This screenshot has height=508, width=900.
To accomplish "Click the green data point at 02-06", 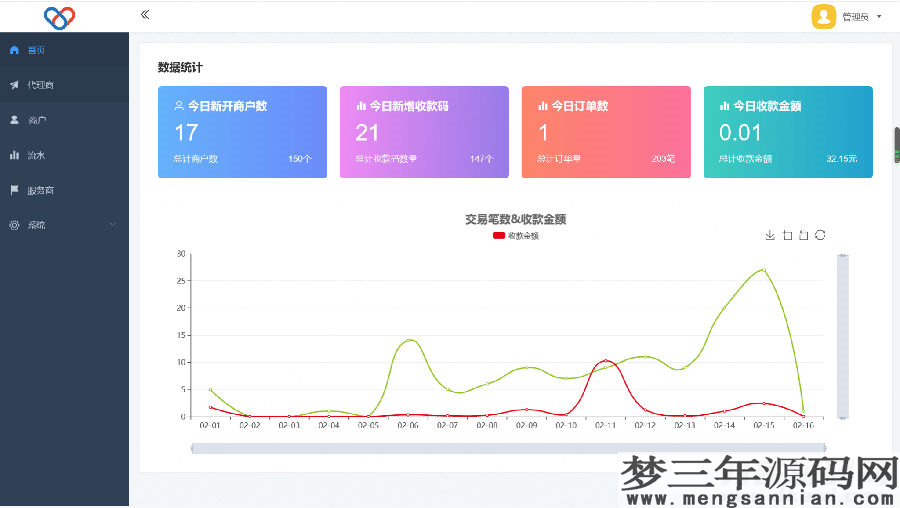I will pyautogui.click(x=408, y=340).
